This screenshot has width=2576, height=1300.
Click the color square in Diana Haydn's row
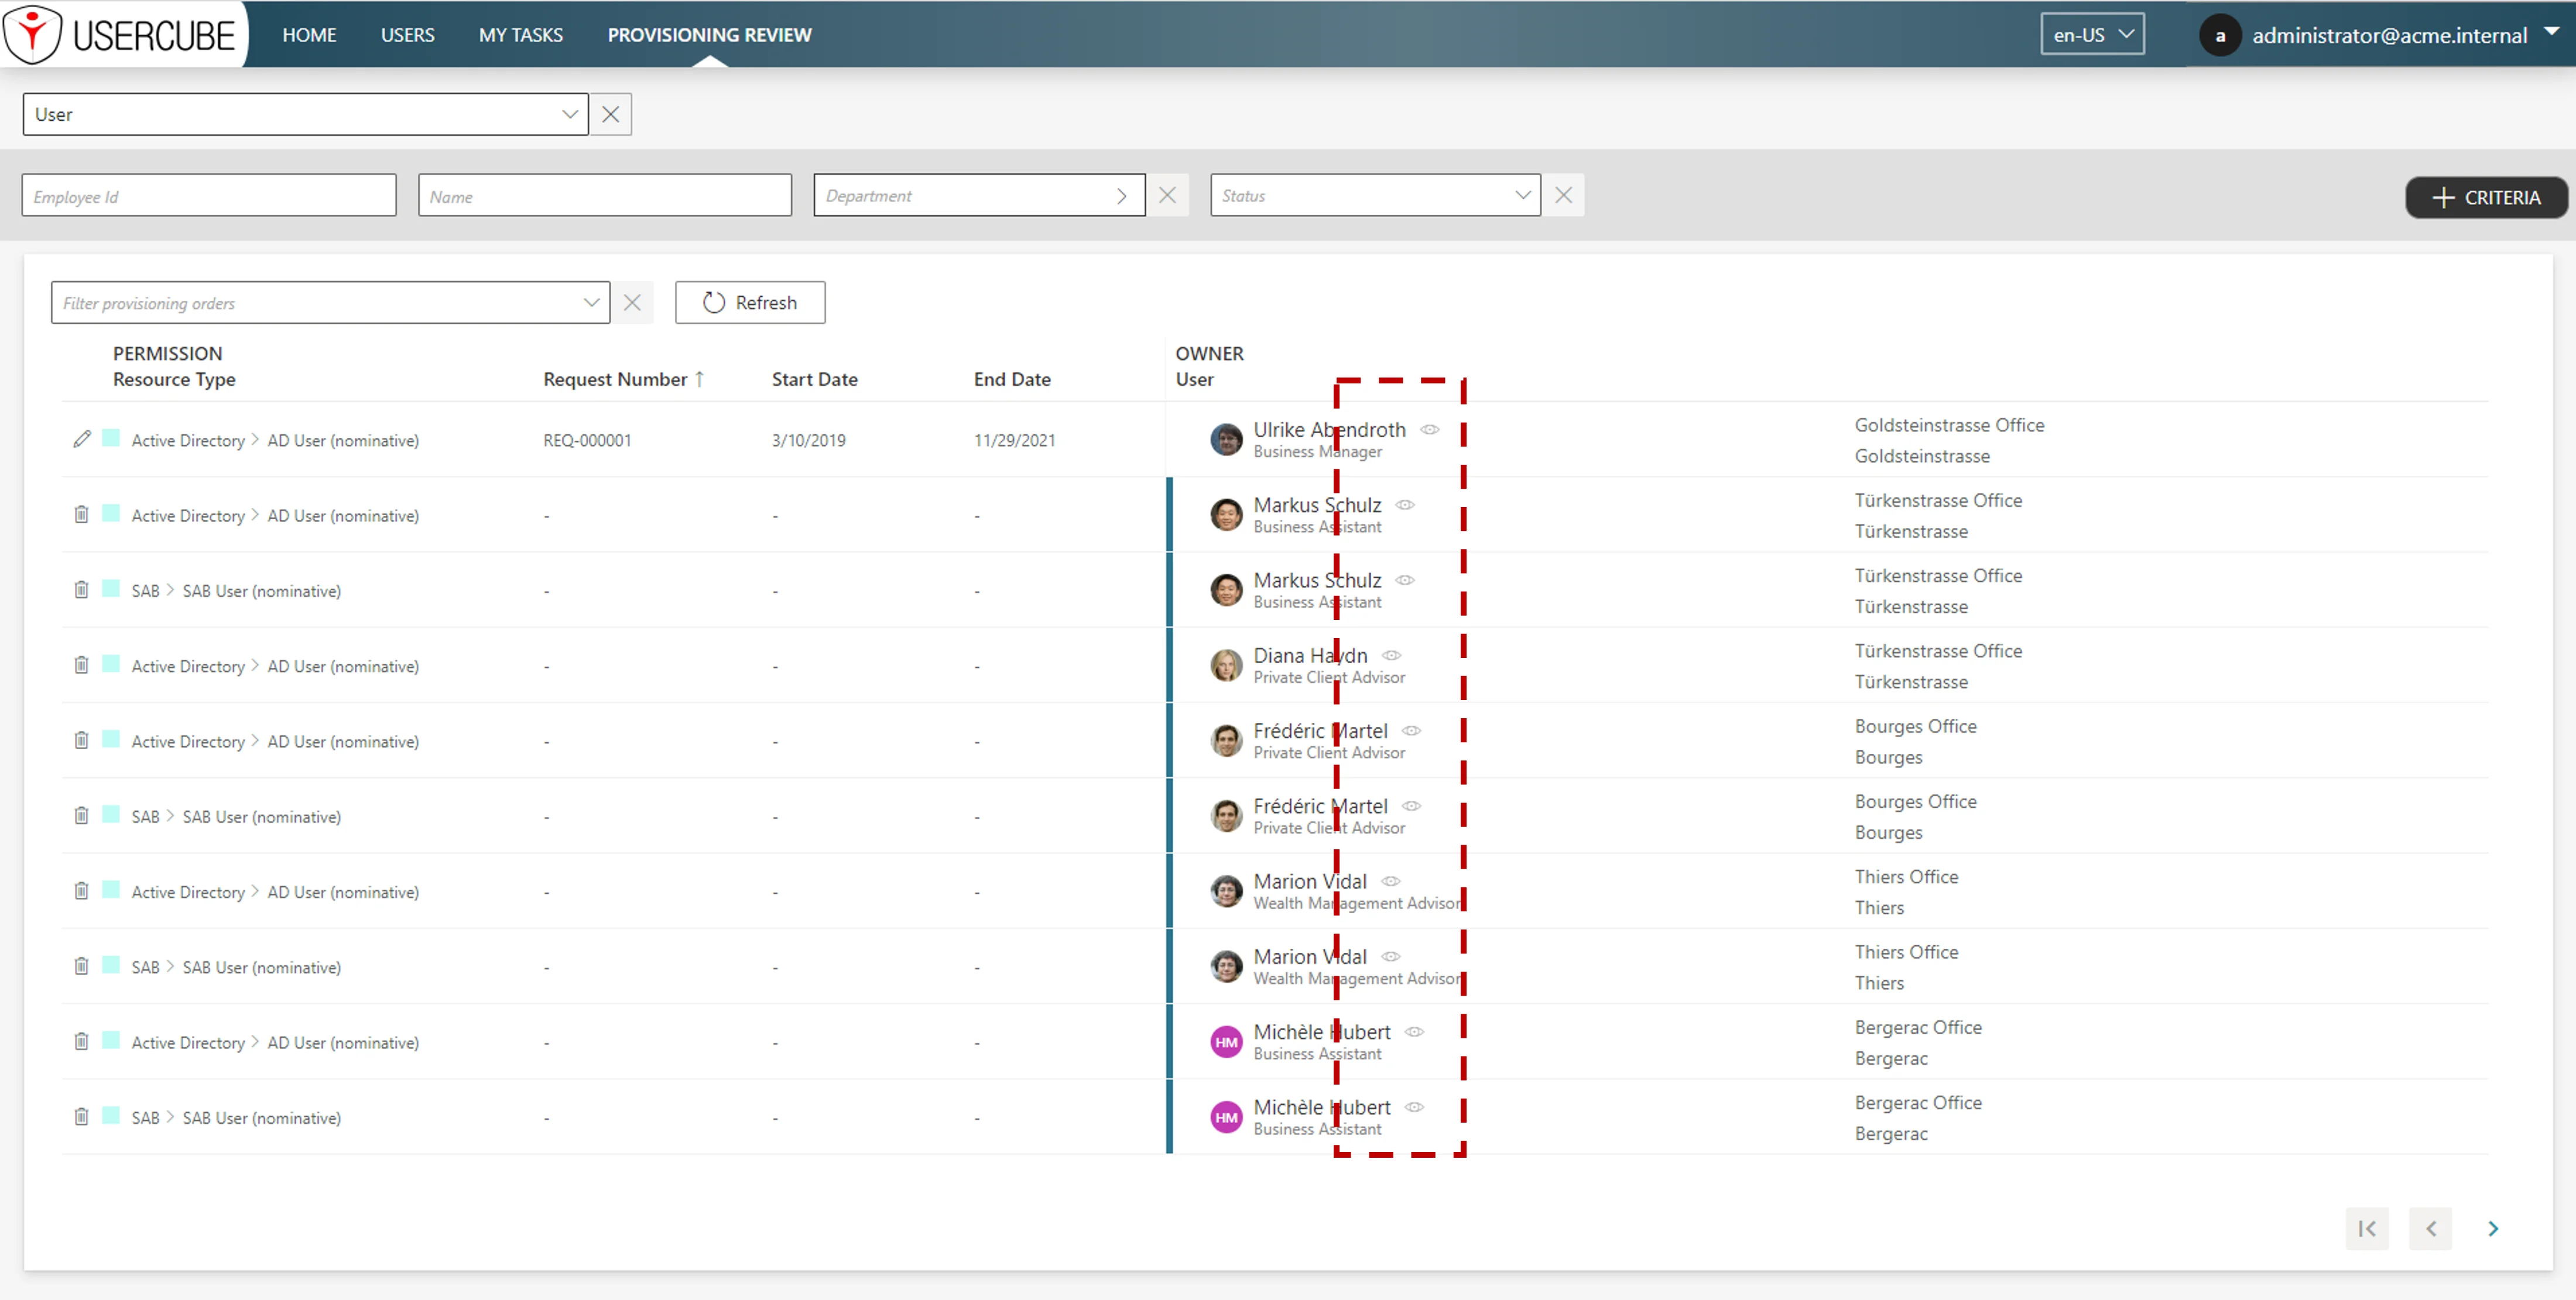point(111,664)
